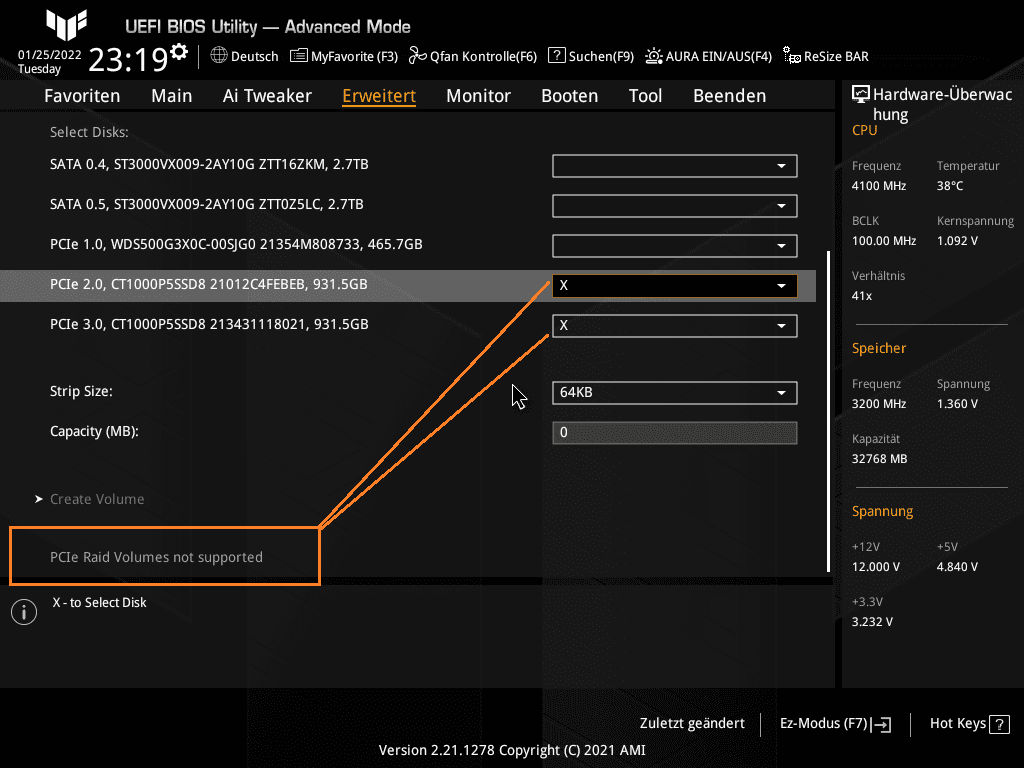Click the Speicher section heading
1024x768 pixels.
878,348
